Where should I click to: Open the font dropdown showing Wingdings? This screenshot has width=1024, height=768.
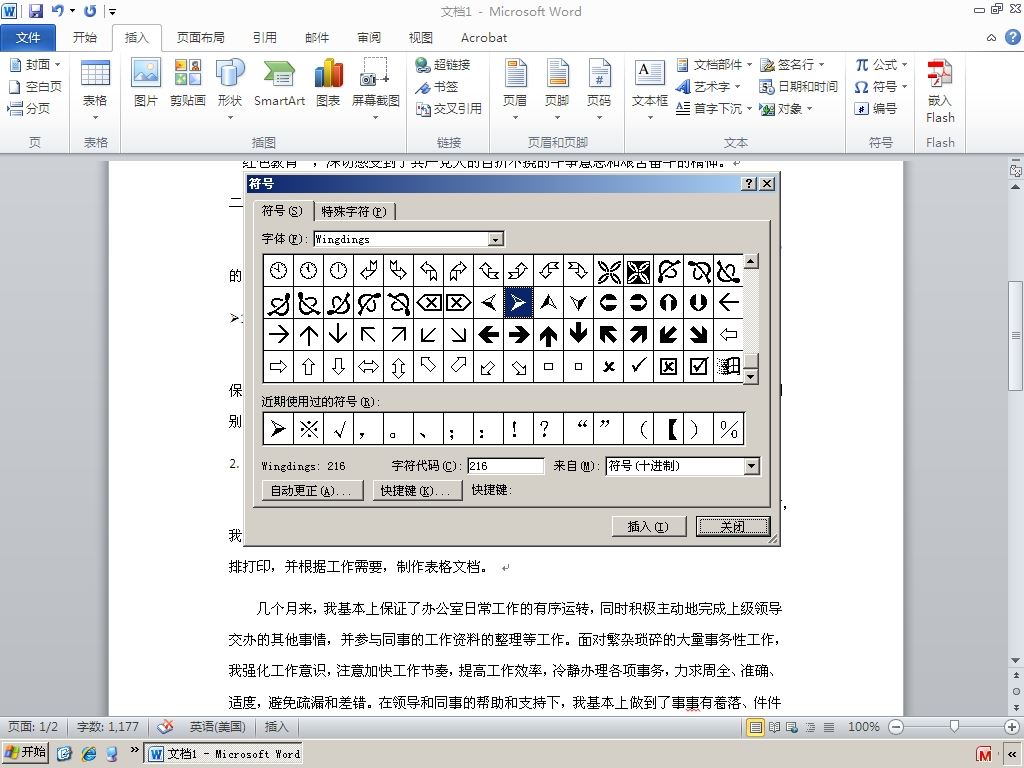click(x=496, y=239)
